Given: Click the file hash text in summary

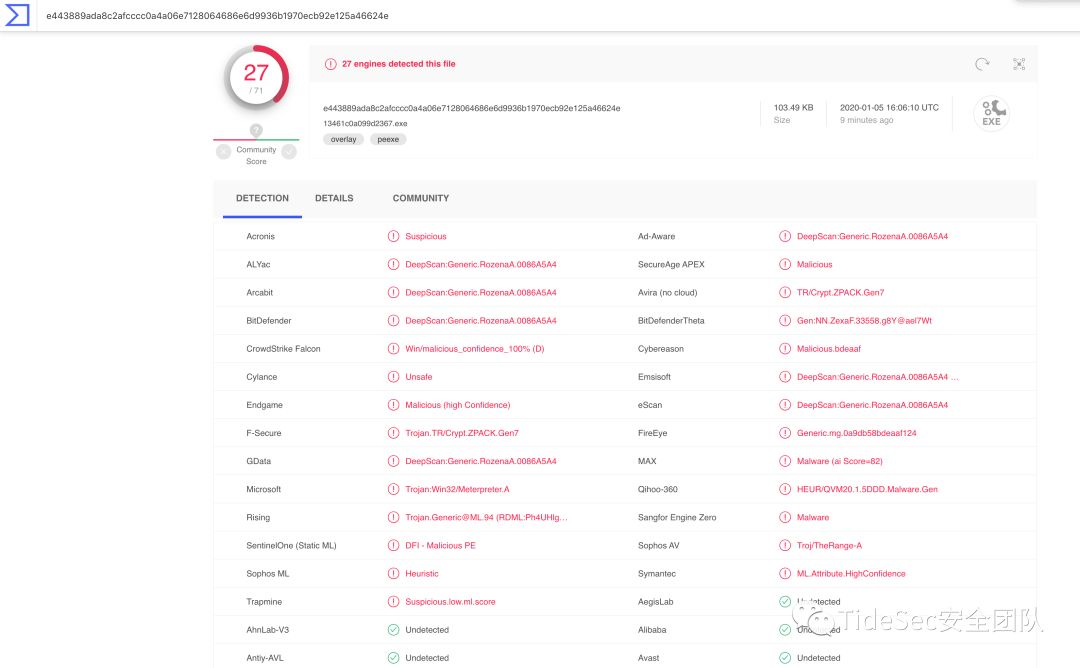Looking at the screenshot, I should pyautogui.click(x=472, y=108).
